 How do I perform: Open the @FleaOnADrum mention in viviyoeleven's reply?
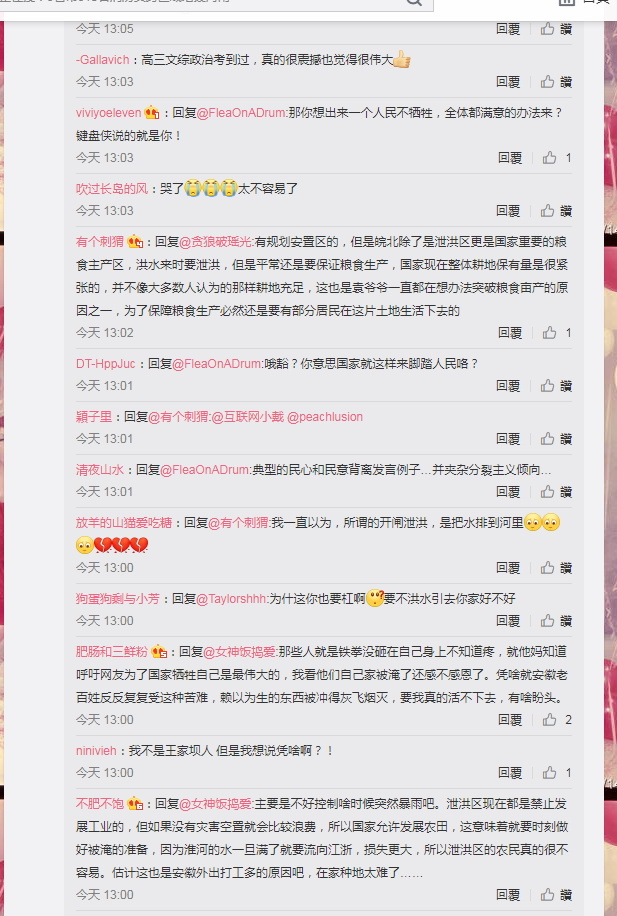pyautogui.click(x=242, y=113)
